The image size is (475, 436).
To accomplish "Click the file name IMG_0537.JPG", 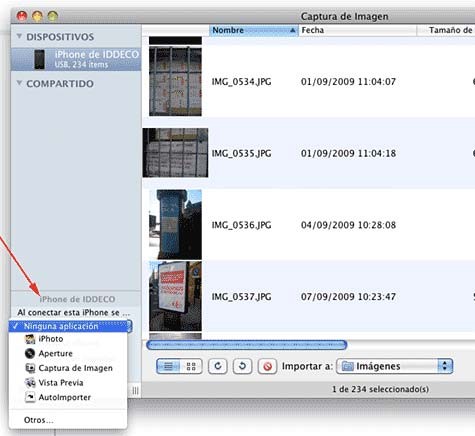I will coord(241,297).
